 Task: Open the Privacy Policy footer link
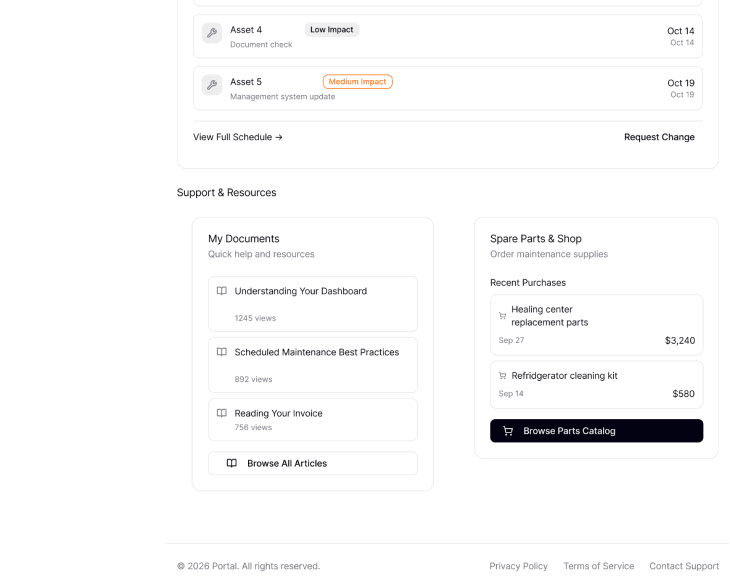(x=518, y=566)
